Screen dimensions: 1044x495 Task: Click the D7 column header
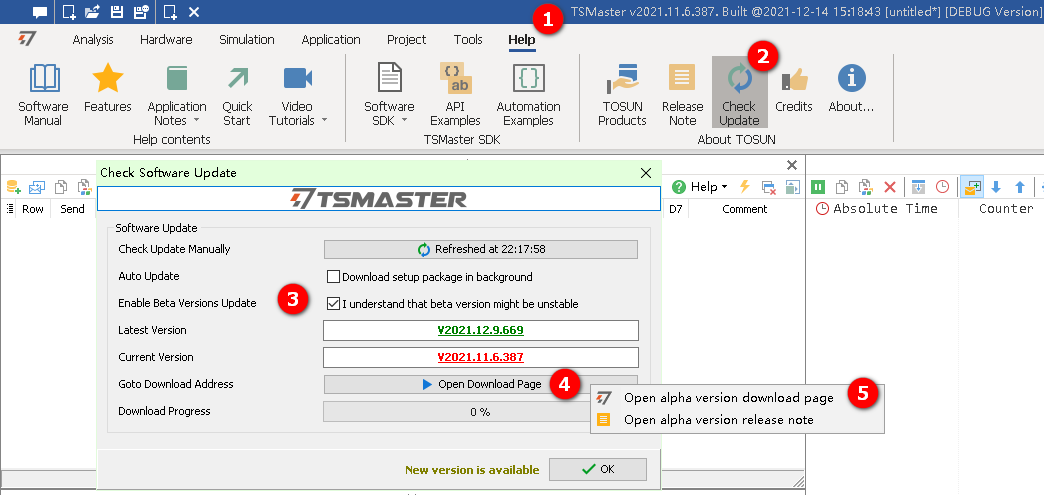(676, 209)
